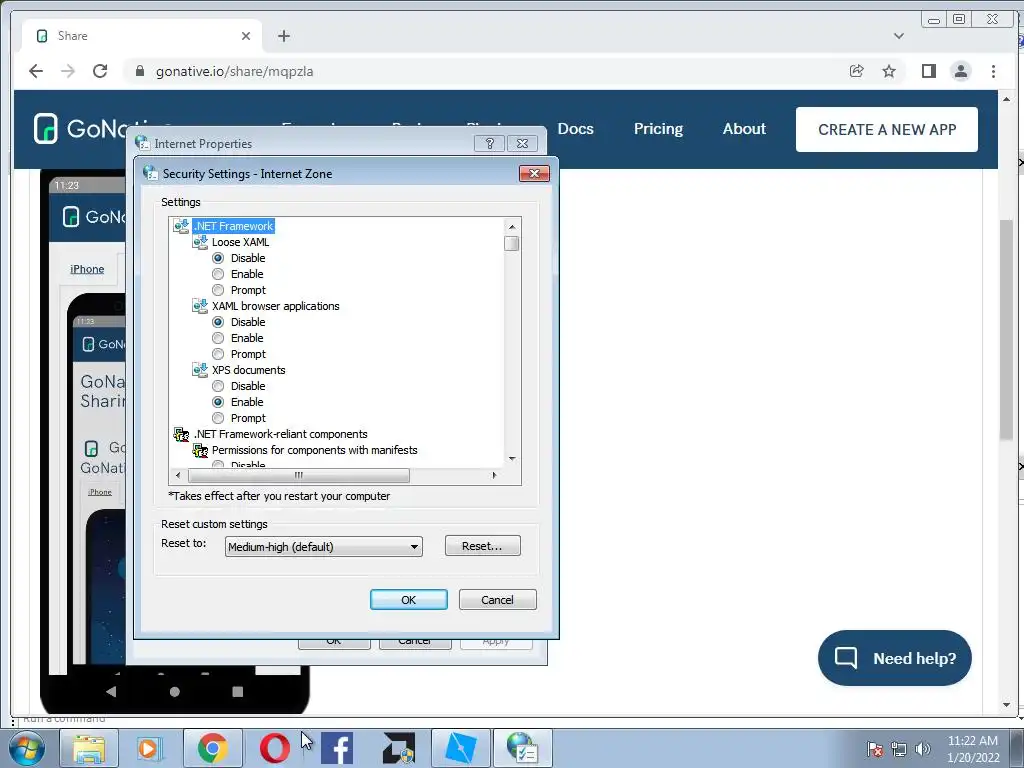Launch the media player taskbar icon

148,748
